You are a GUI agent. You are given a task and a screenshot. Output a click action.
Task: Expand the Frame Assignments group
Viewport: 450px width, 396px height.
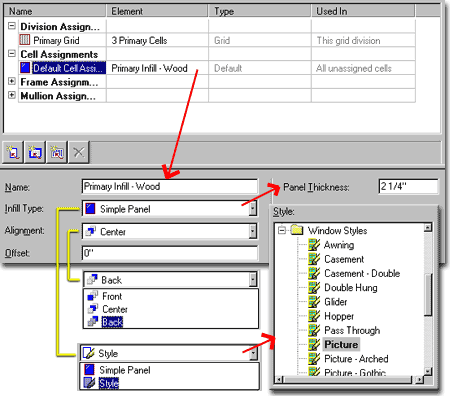point(12,81)
